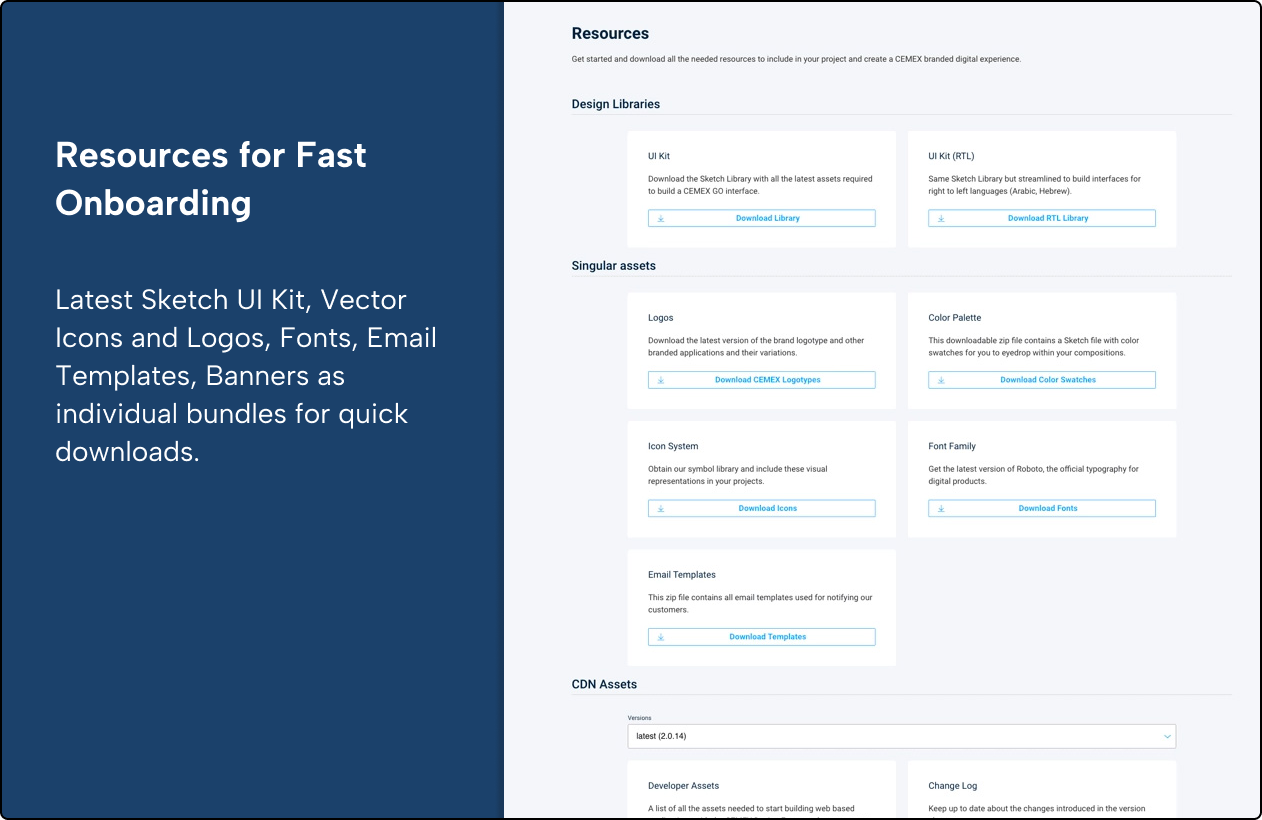Click the download icon in the Download Icons button
Screen dimensions: 1262x820
[x=661, y=508]
